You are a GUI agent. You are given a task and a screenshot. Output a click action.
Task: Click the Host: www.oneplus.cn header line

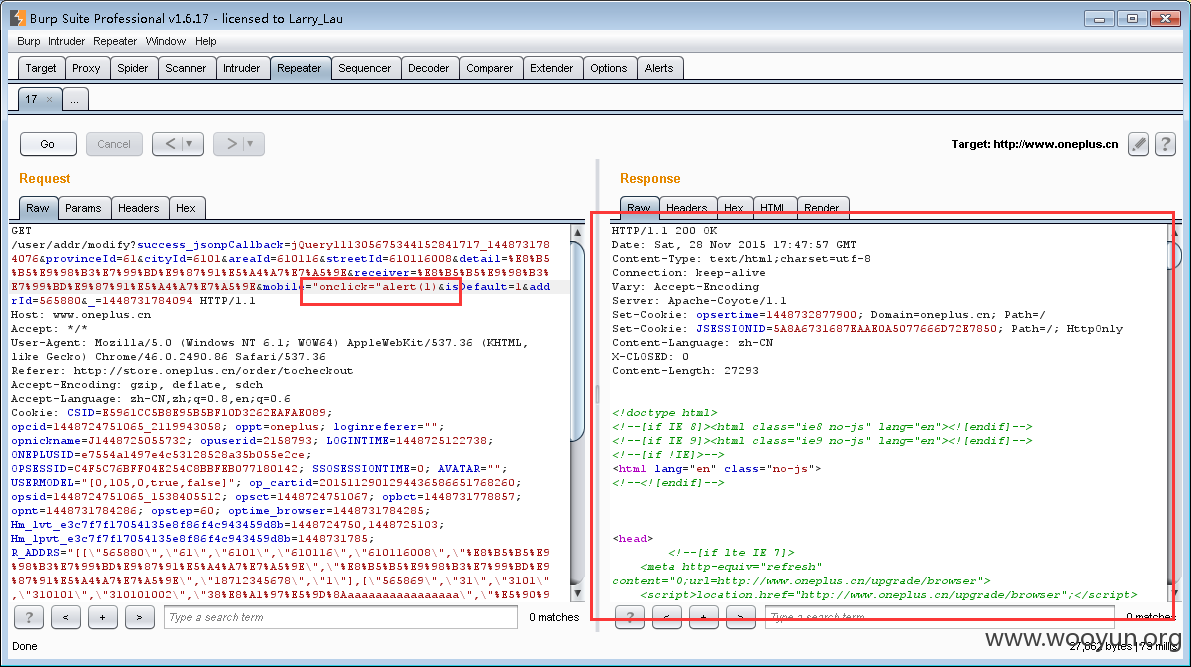[x=81, y=315]
